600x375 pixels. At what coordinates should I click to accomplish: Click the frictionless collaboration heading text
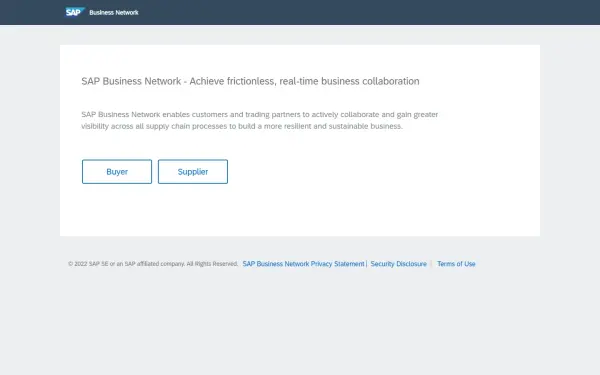point(250,81)
